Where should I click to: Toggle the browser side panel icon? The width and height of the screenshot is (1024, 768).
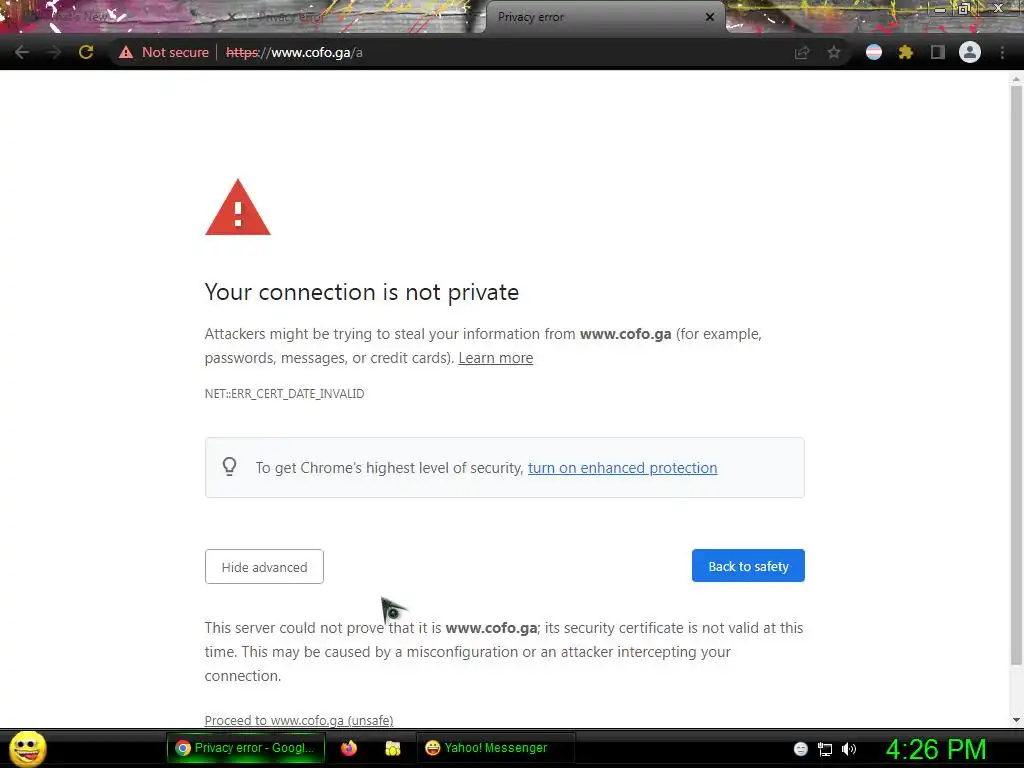click(938, 52)
